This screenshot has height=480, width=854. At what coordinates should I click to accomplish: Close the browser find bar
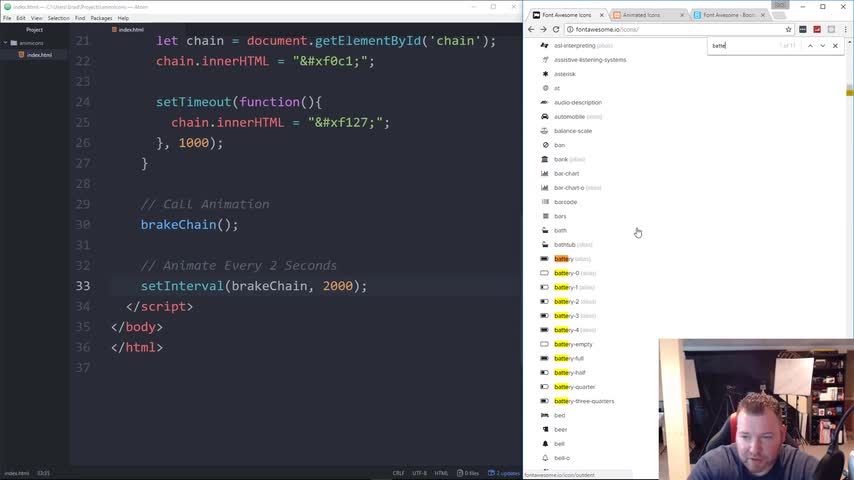click(x=835, y=46)
